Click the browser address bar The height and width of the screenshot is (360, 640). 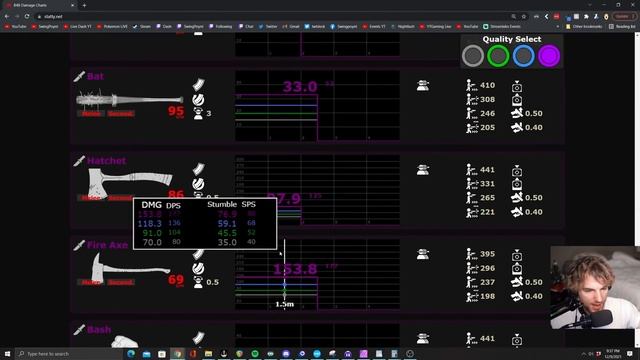point(273,16)
